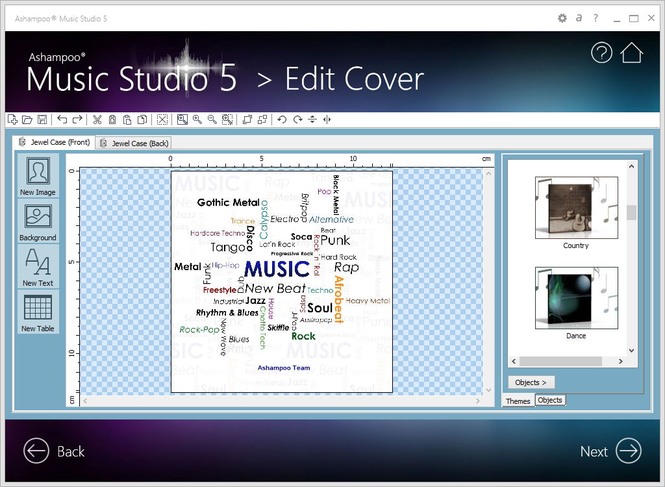Set the cover Background
665x487 pixels.
[38, 221]
